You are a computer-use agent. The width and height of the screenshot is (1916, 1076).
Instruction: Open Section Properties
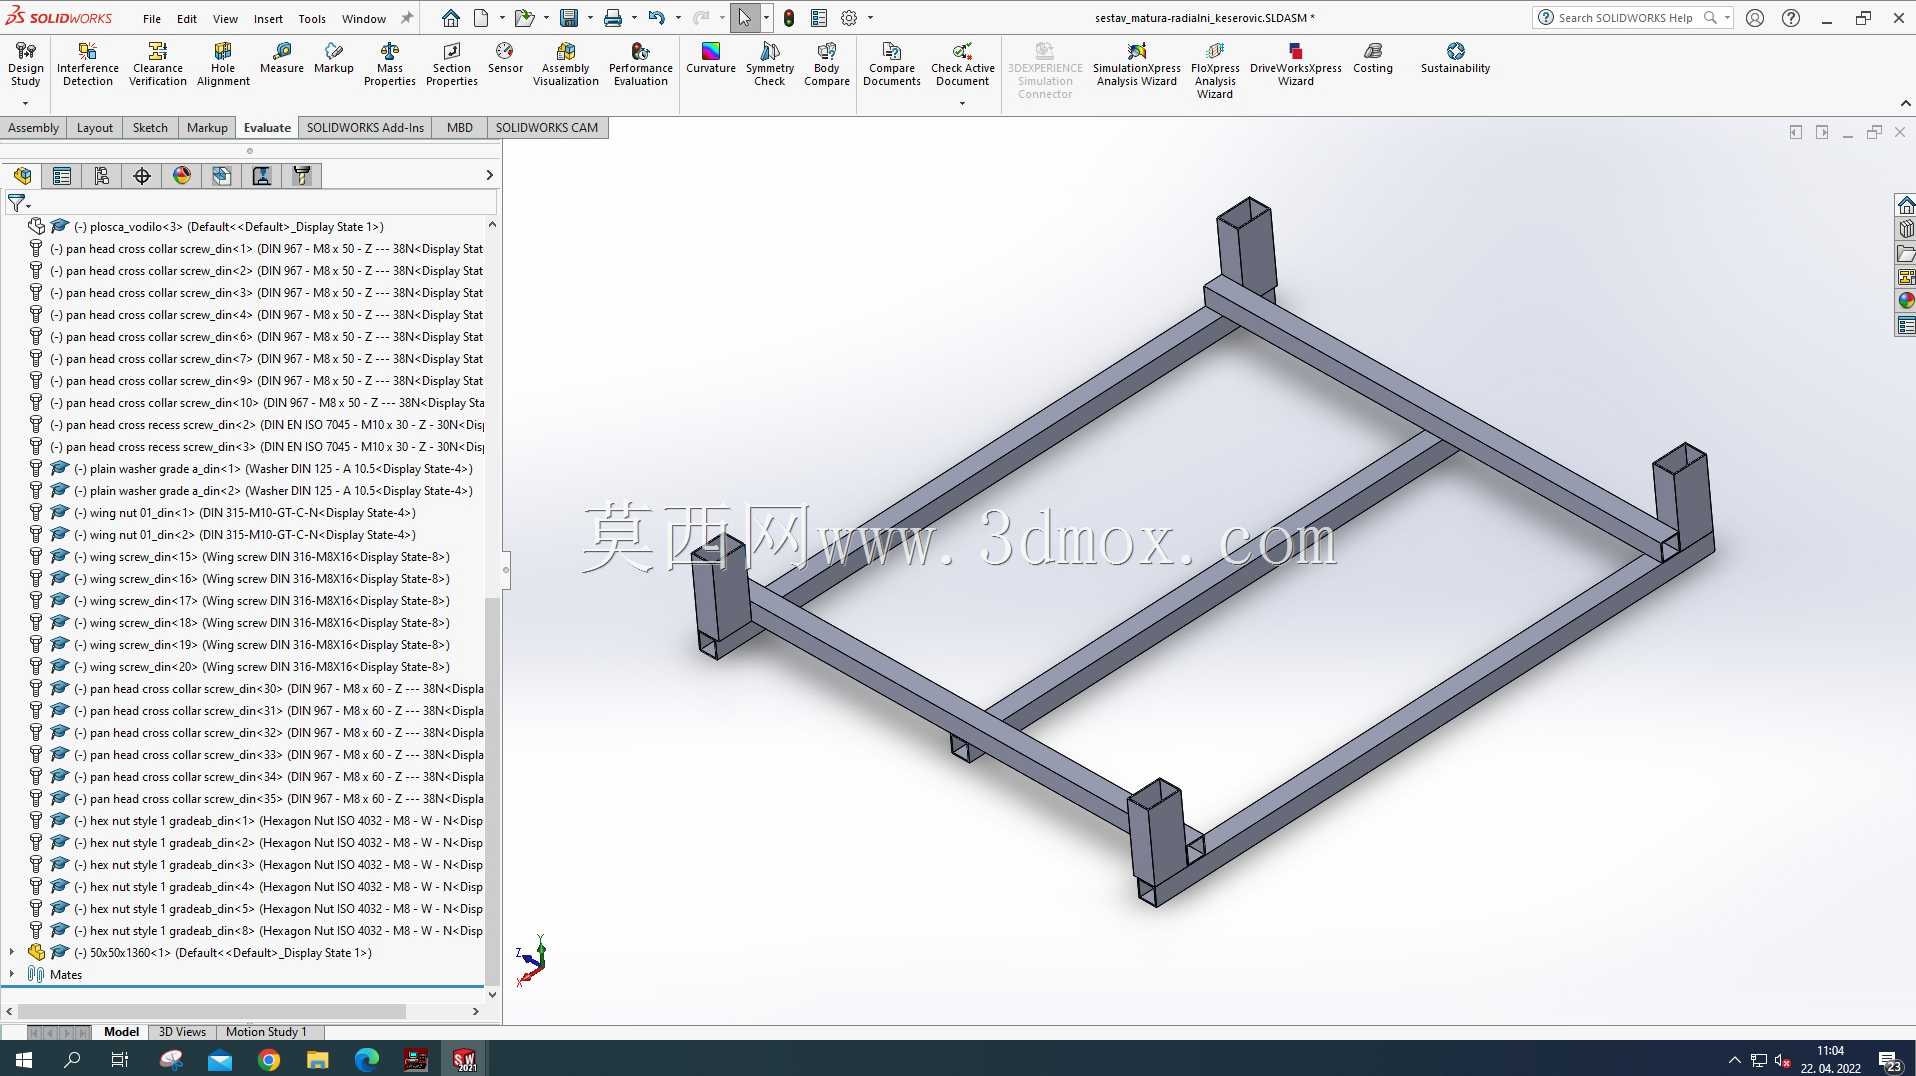[x=452, y=64]
